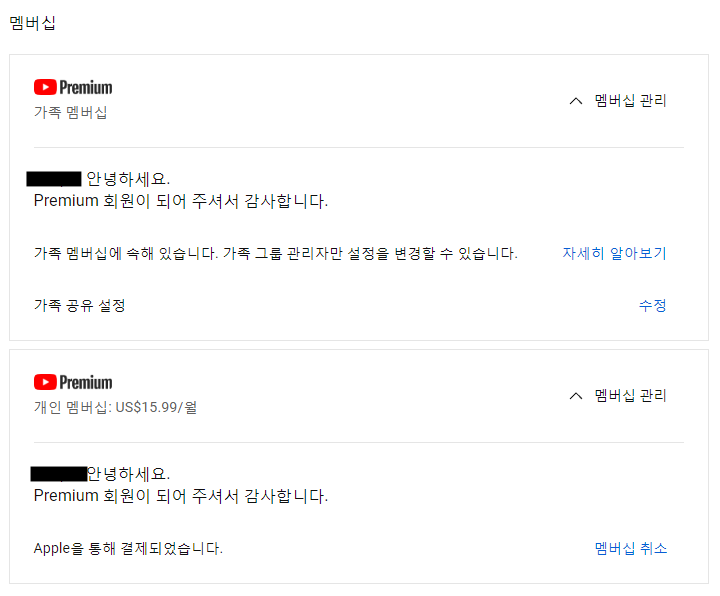Image resolution: width=720 pixels, height=596 pixels.
Task: Click the YouTube play icon in the family membership card
Action: (45, 87)
